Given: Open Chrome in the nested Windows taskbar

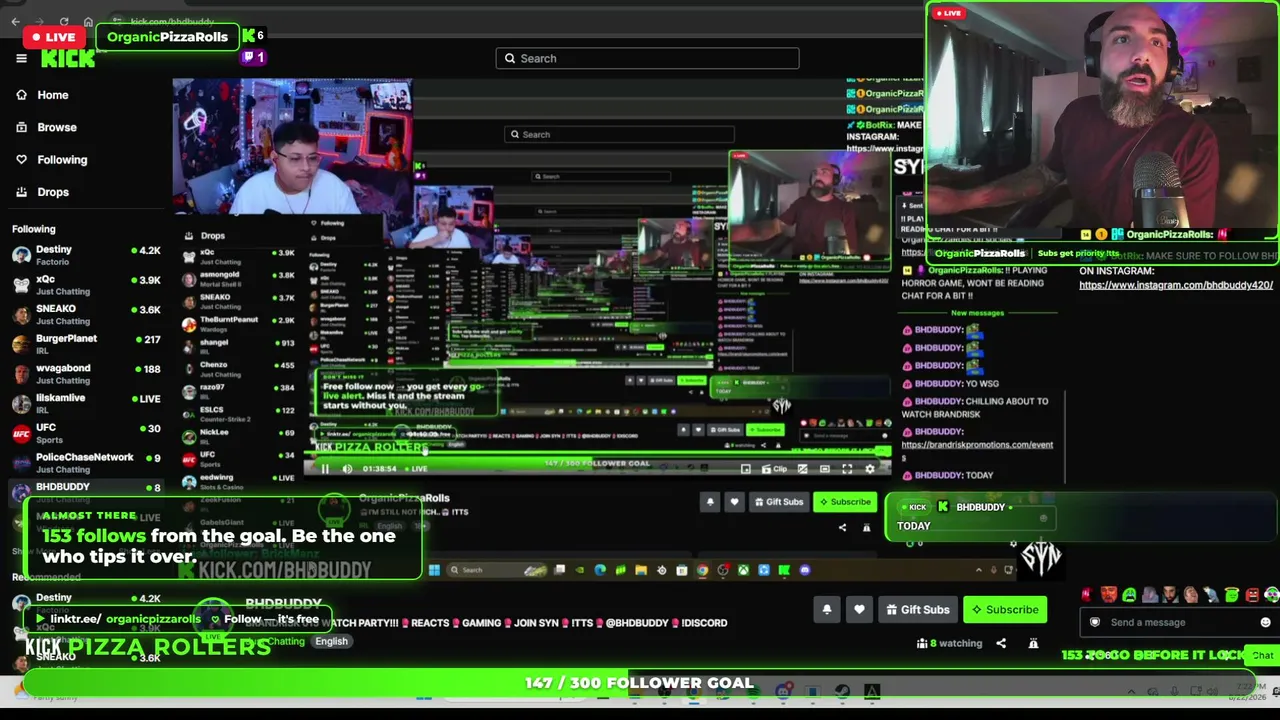Looking at the screenshot, I should point(702,570).
